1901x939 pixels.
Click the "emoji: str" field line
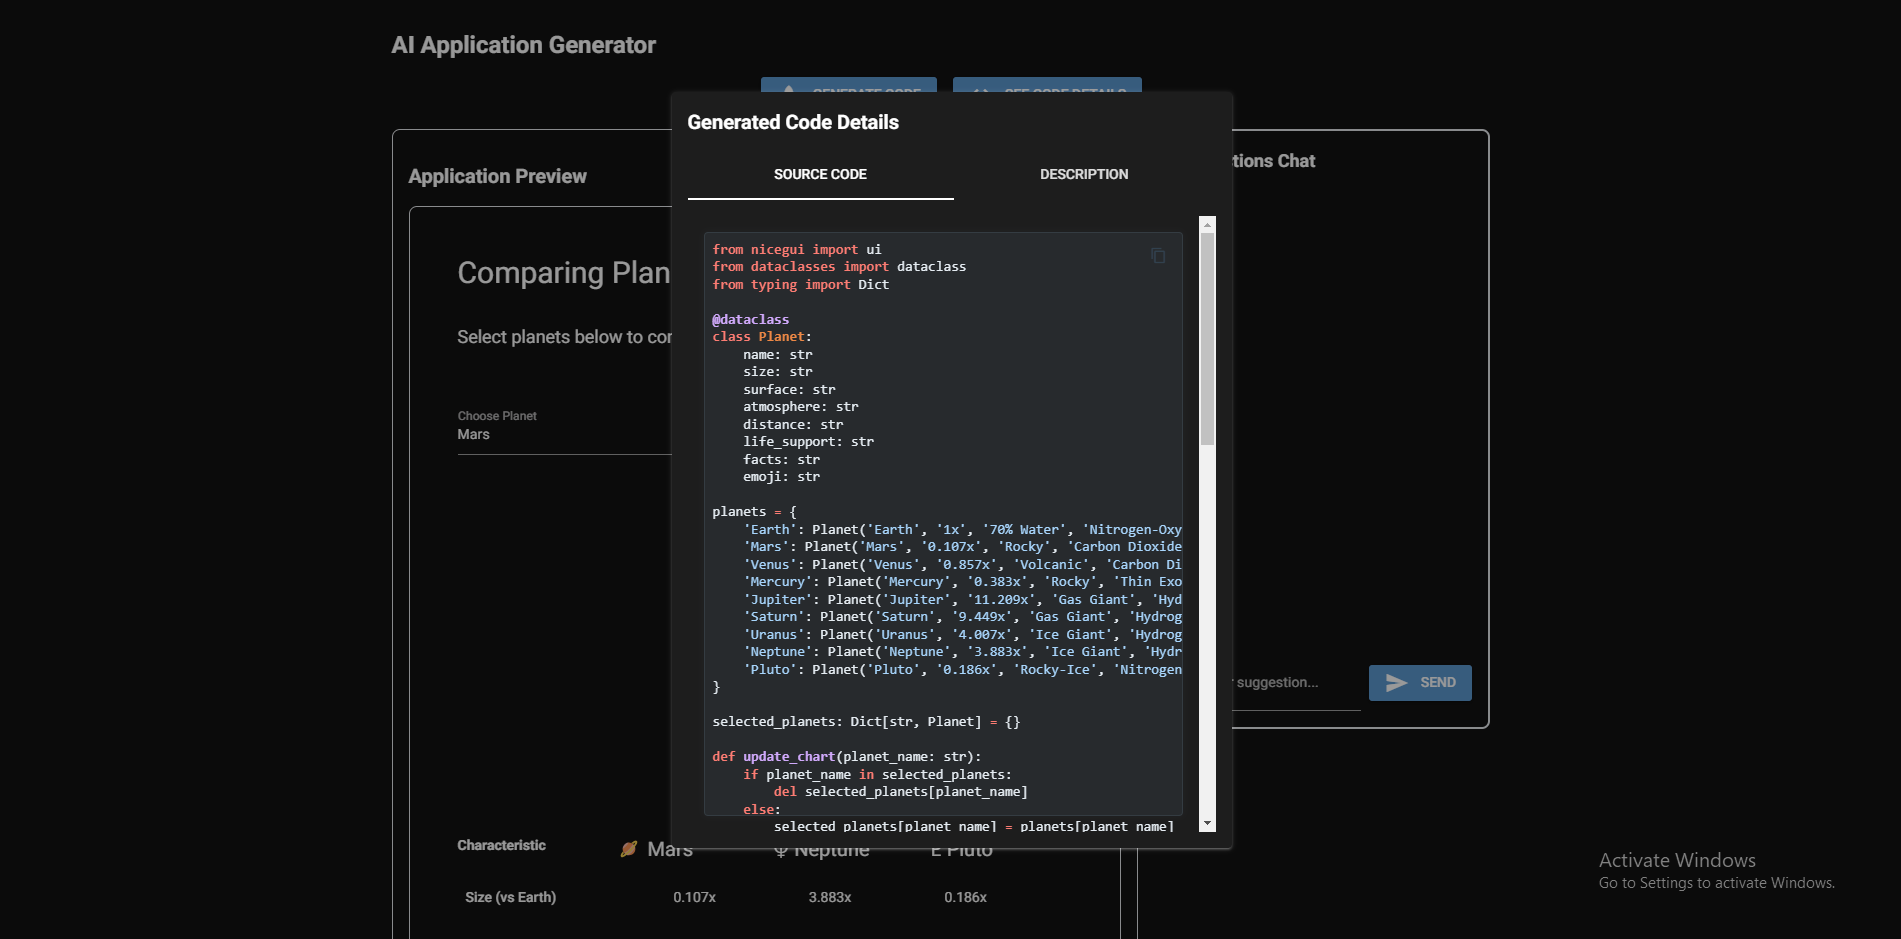(x=782, y=477)
